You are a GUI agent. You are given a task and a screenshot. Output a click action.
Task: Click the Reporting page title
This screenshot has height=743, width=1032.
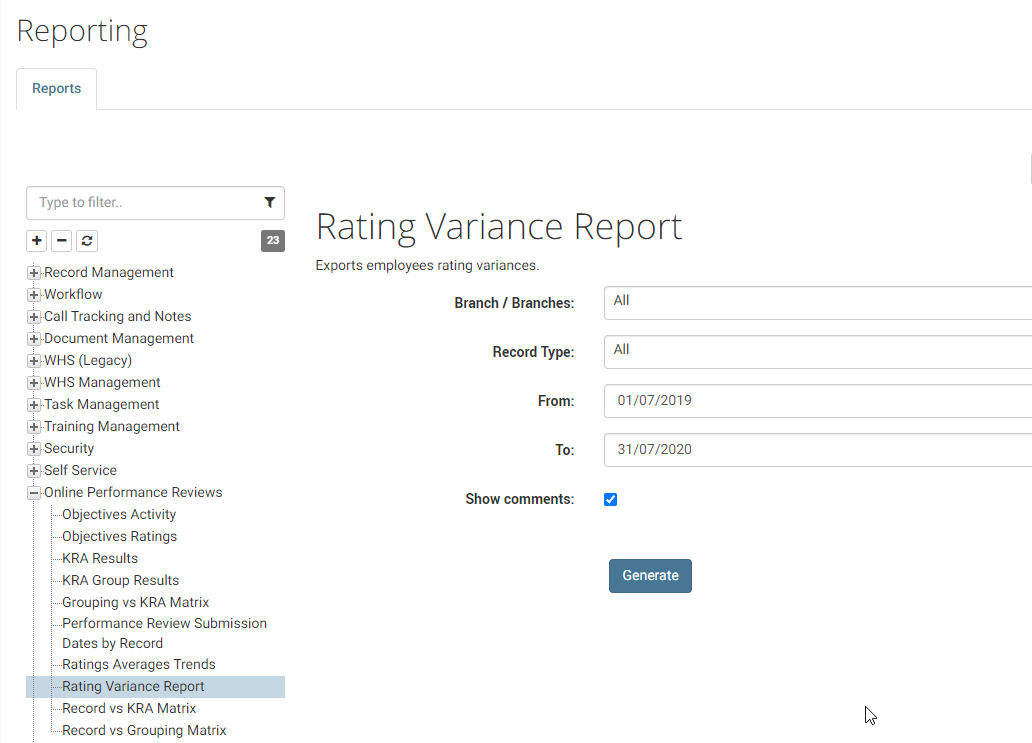82,32
